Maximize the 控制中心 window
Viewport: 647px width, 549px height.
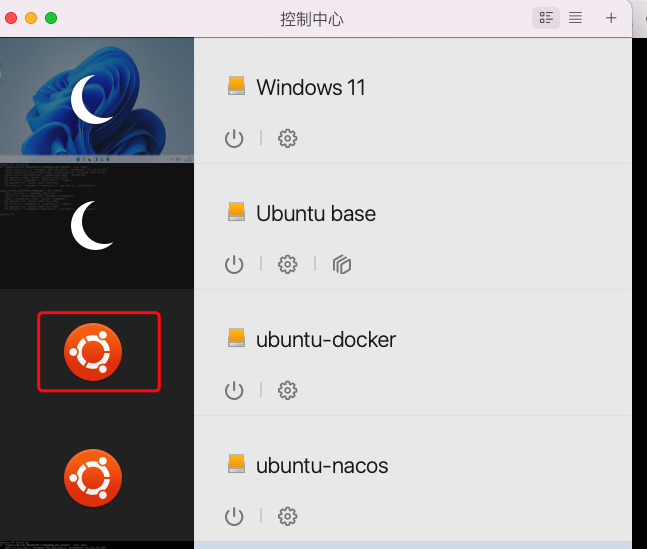[51, 18]
